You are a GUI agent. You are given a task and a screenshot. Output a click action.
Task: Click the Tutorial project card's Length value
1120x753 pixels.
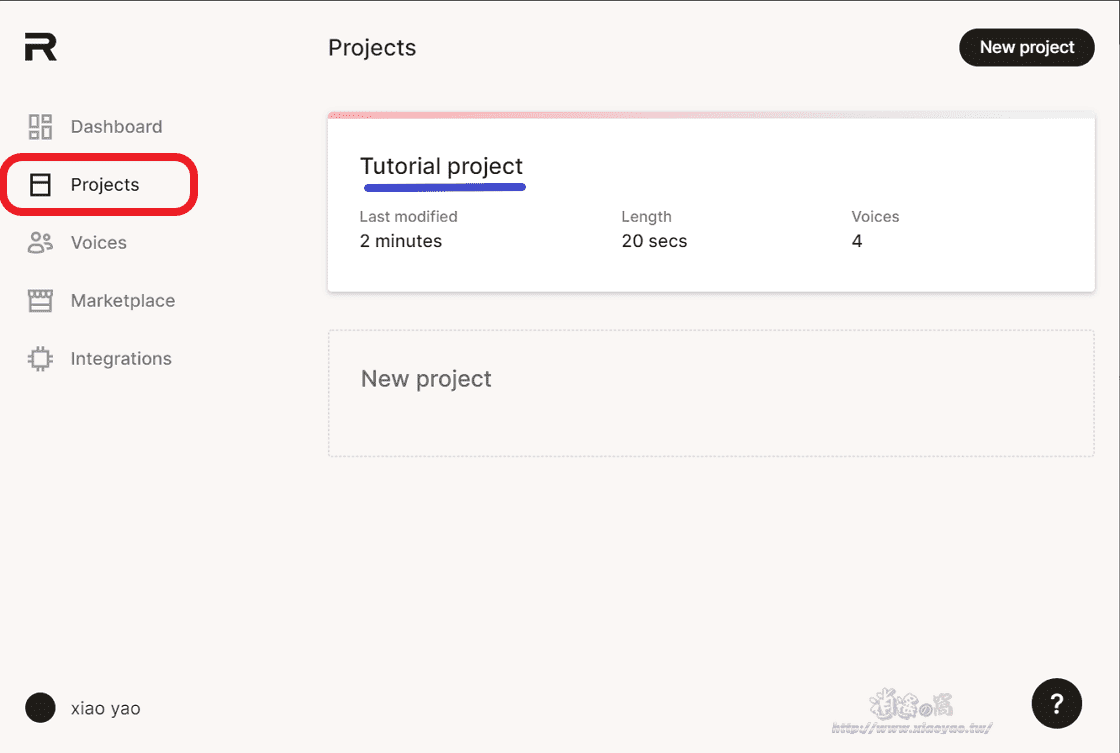tap(654, 241)
